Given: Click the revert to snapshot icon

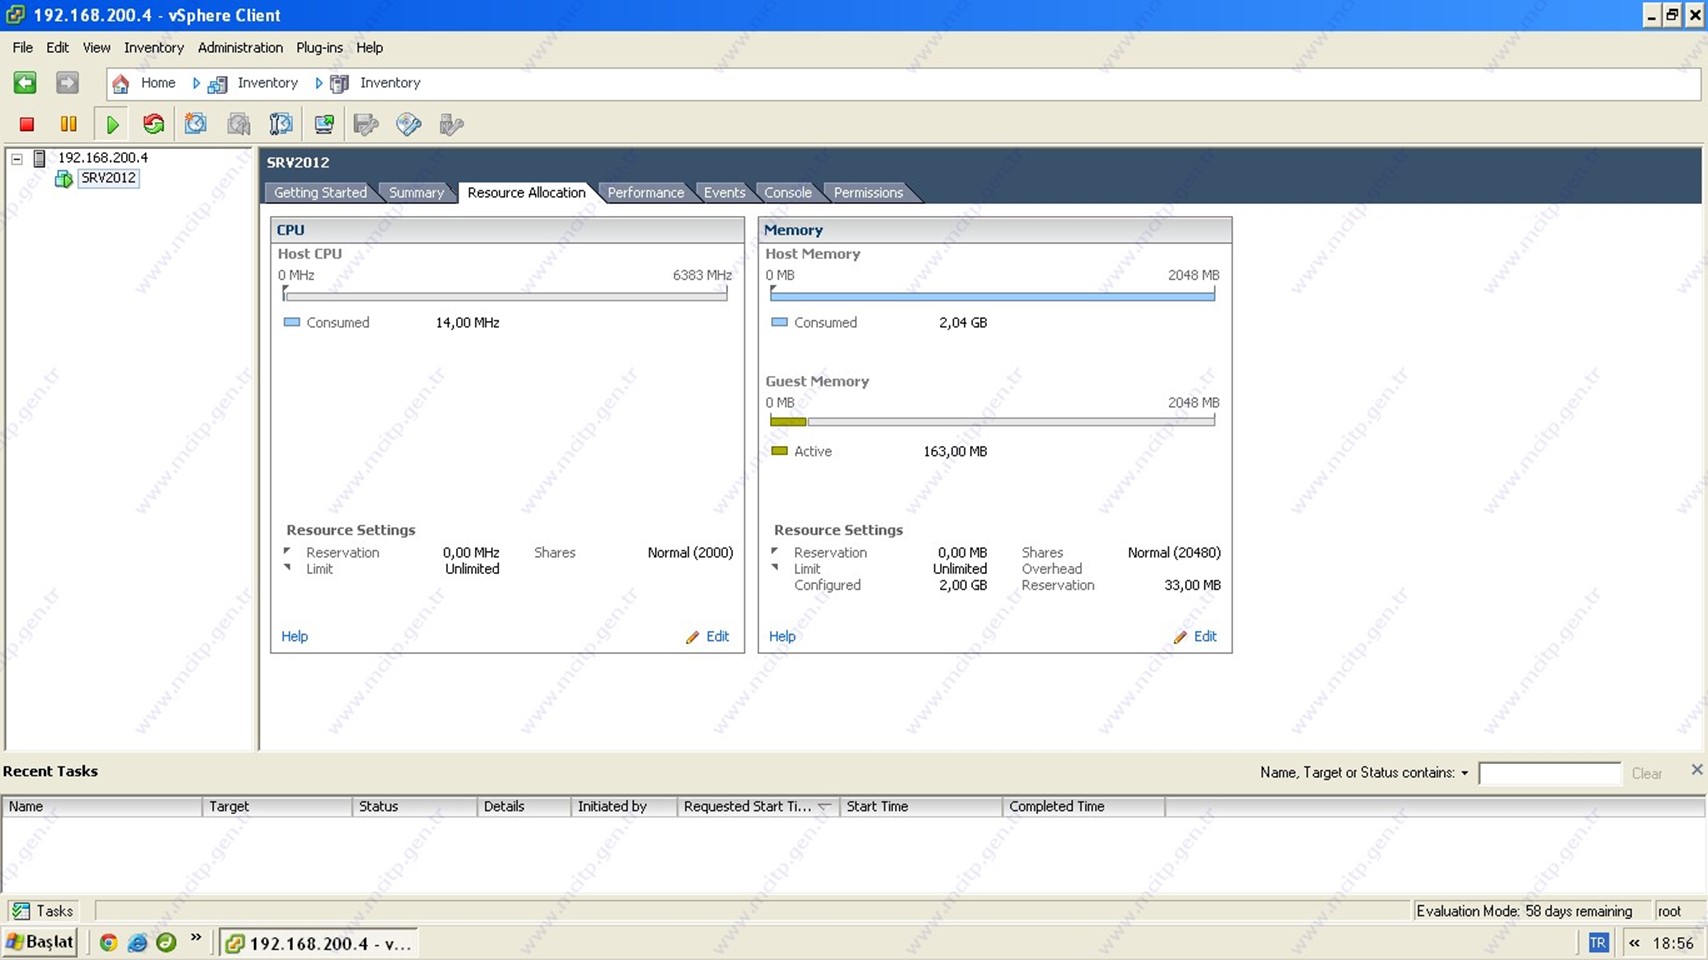Looking at the screenshot, I should (x=238, y=124).
